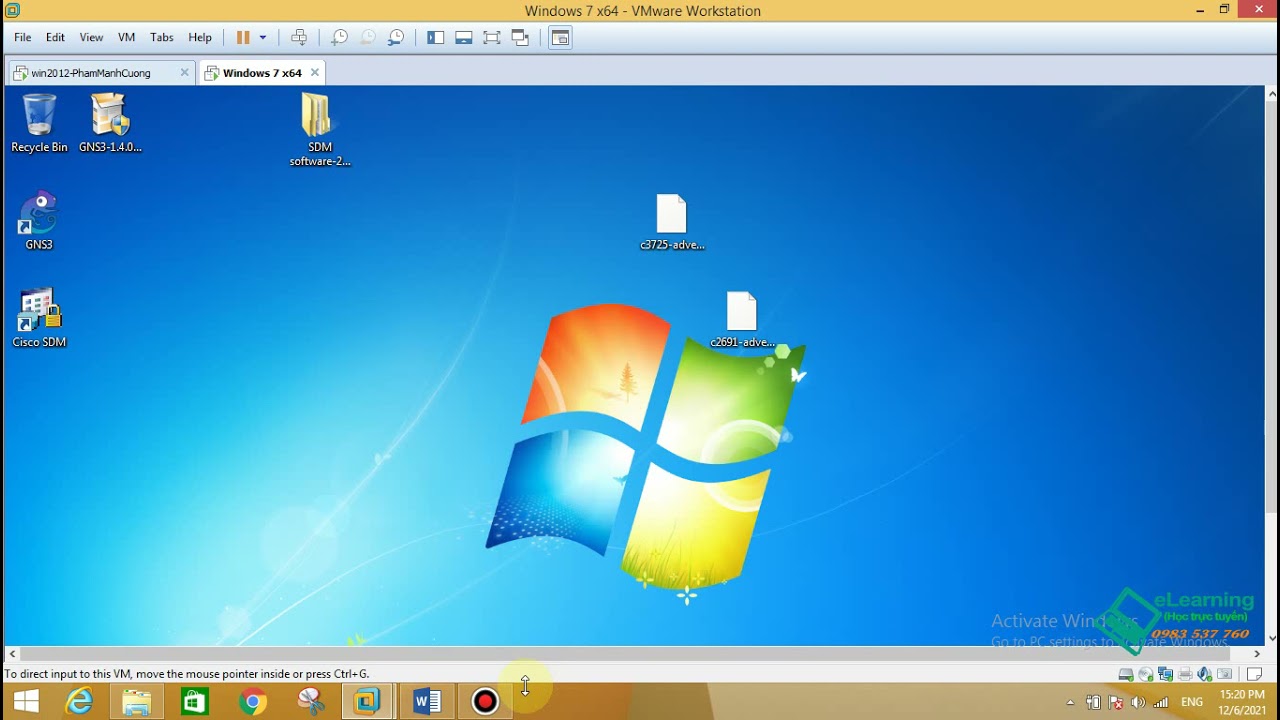Screen dimensions: 1280x720
Task: Open the VMware message log note icon
Action: 1254,674
